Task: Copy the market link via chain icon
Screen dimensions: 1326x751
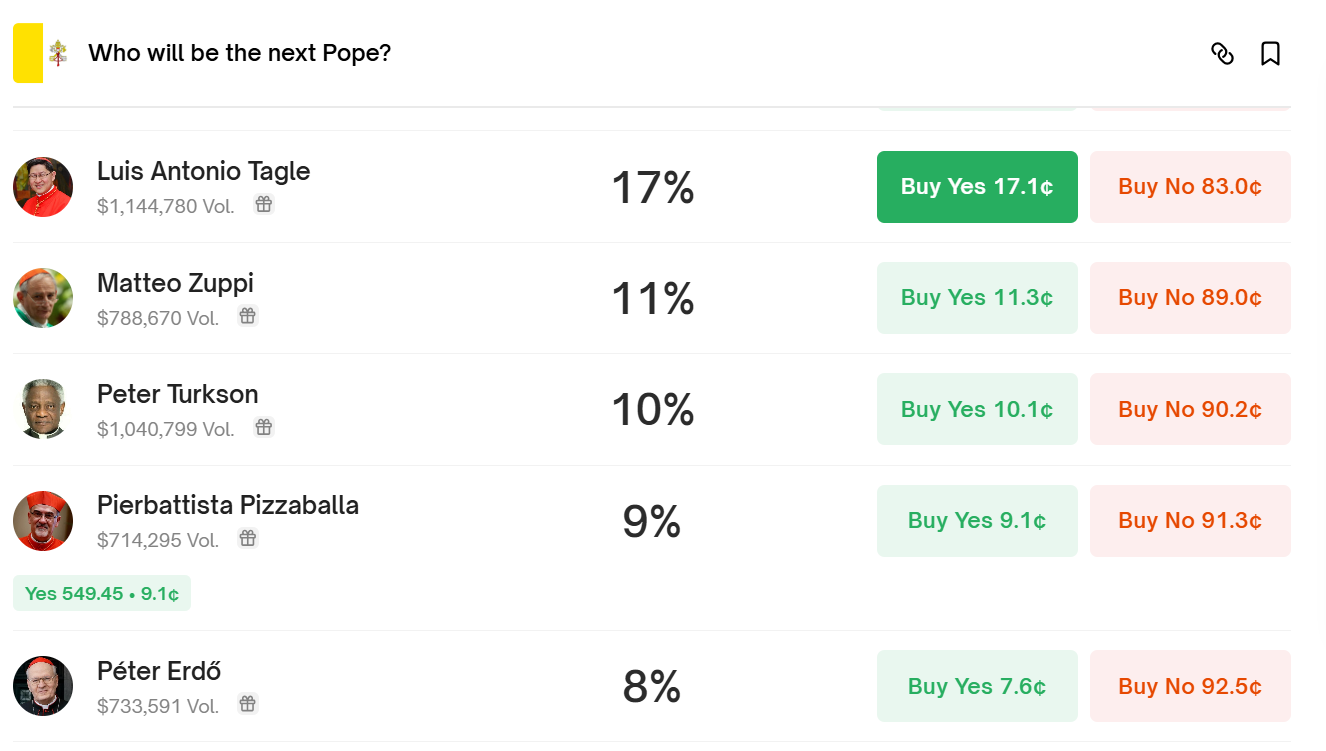Action: coord(1222,53)
